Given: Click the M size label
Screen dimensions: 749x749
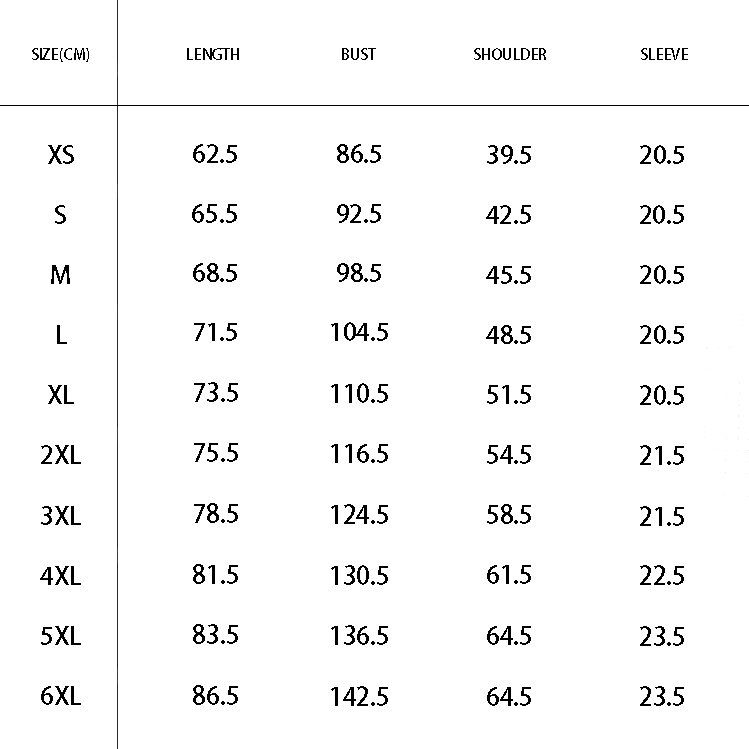Looking at the screenshot, I should [x=61, y=275].
